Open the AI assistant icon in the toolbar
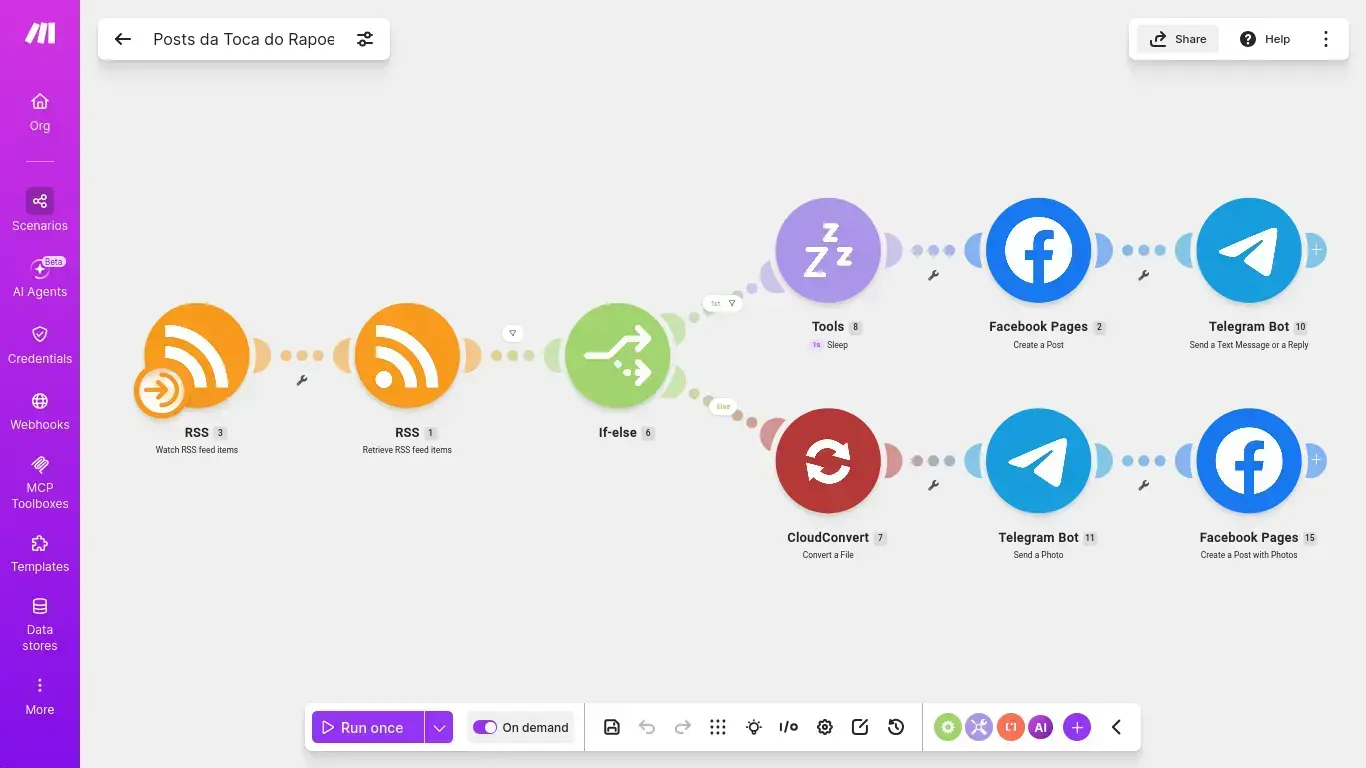 1041,727
